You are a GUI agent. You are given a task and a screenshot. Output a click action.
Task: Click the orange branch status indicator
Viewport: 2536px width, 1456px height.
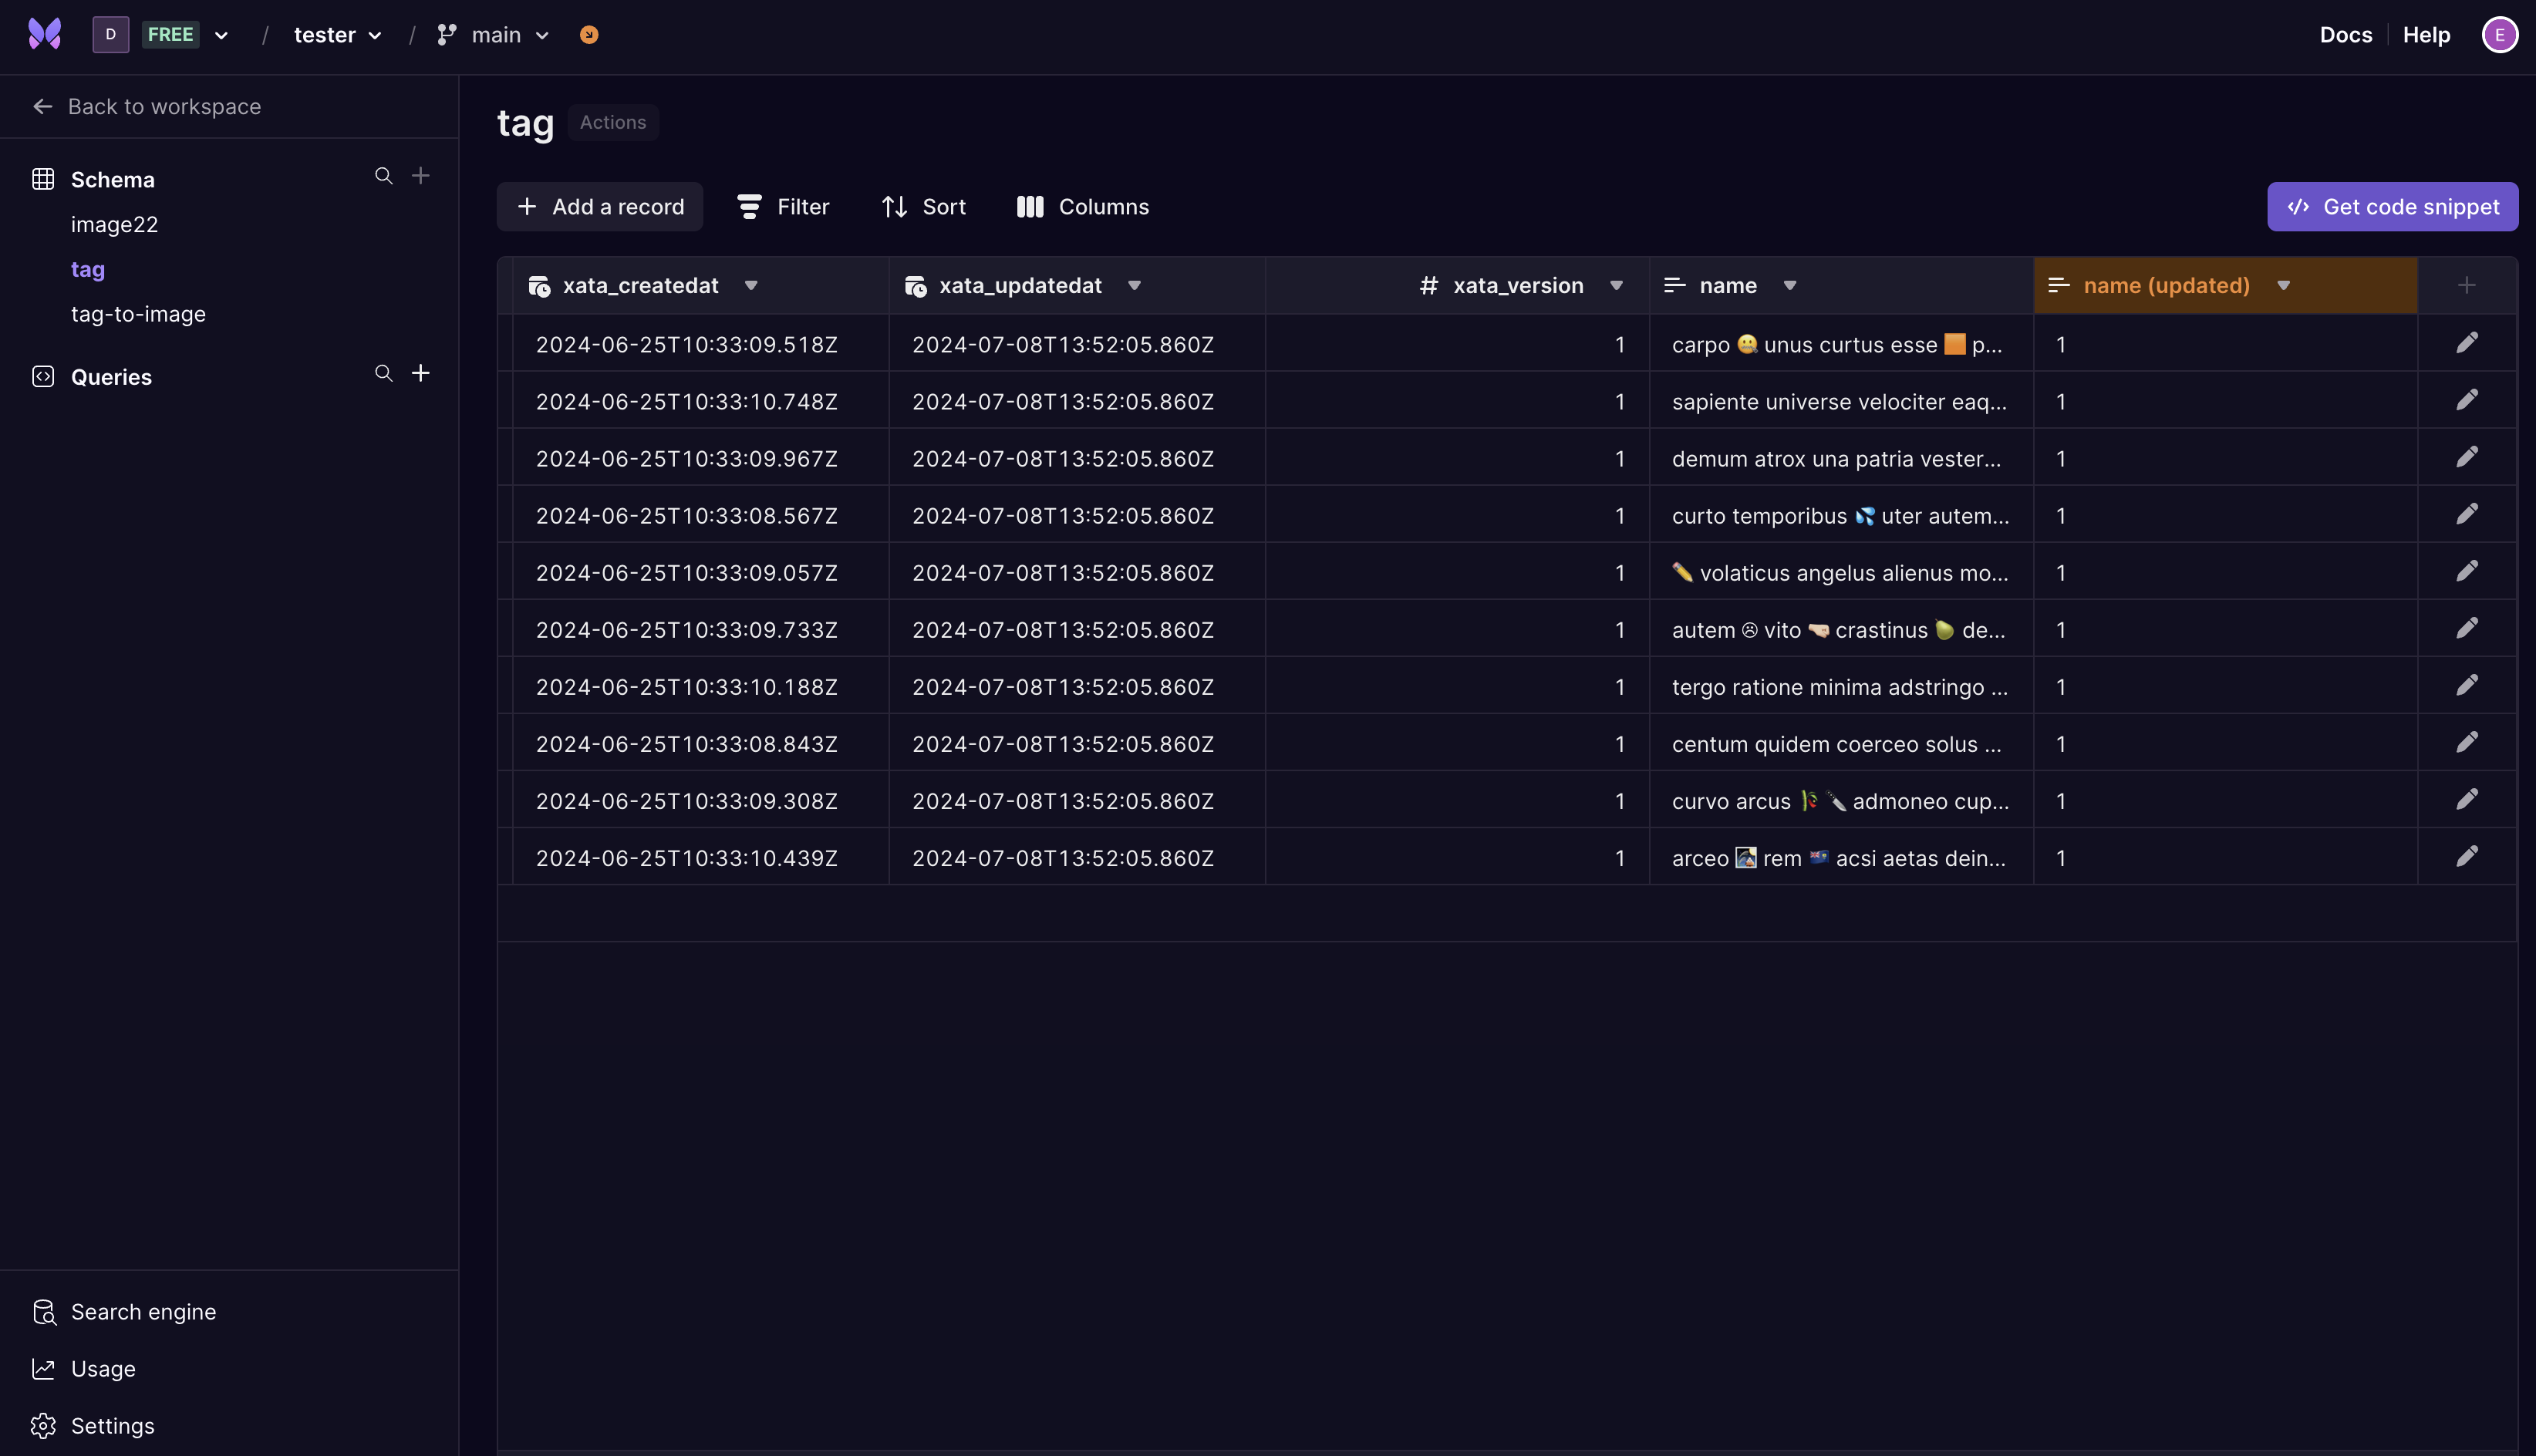(589, 35)
